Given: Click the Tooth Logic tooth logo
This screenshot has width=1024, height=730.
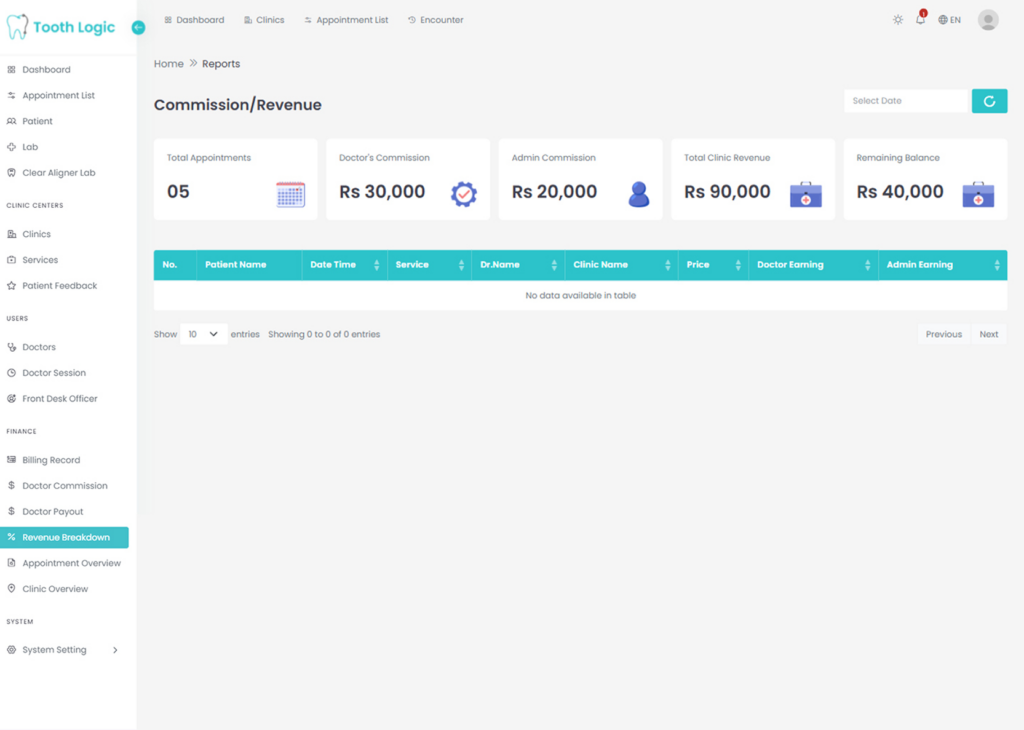Looking at the screenshot, I should (17, 27).
